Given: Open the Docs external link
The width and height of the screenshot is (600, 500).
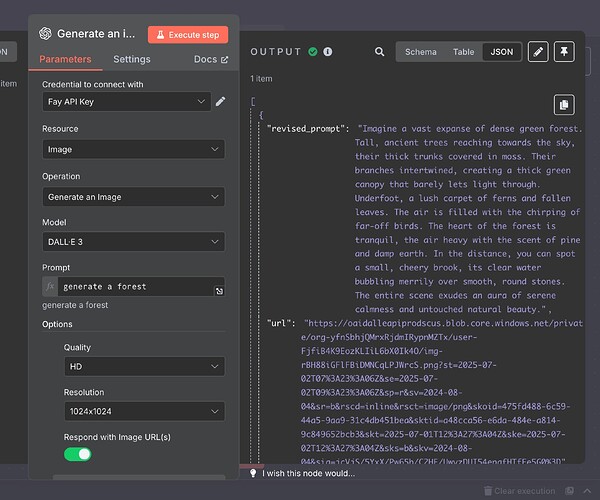Looking at the screenshot, I should tap(211, 59).
